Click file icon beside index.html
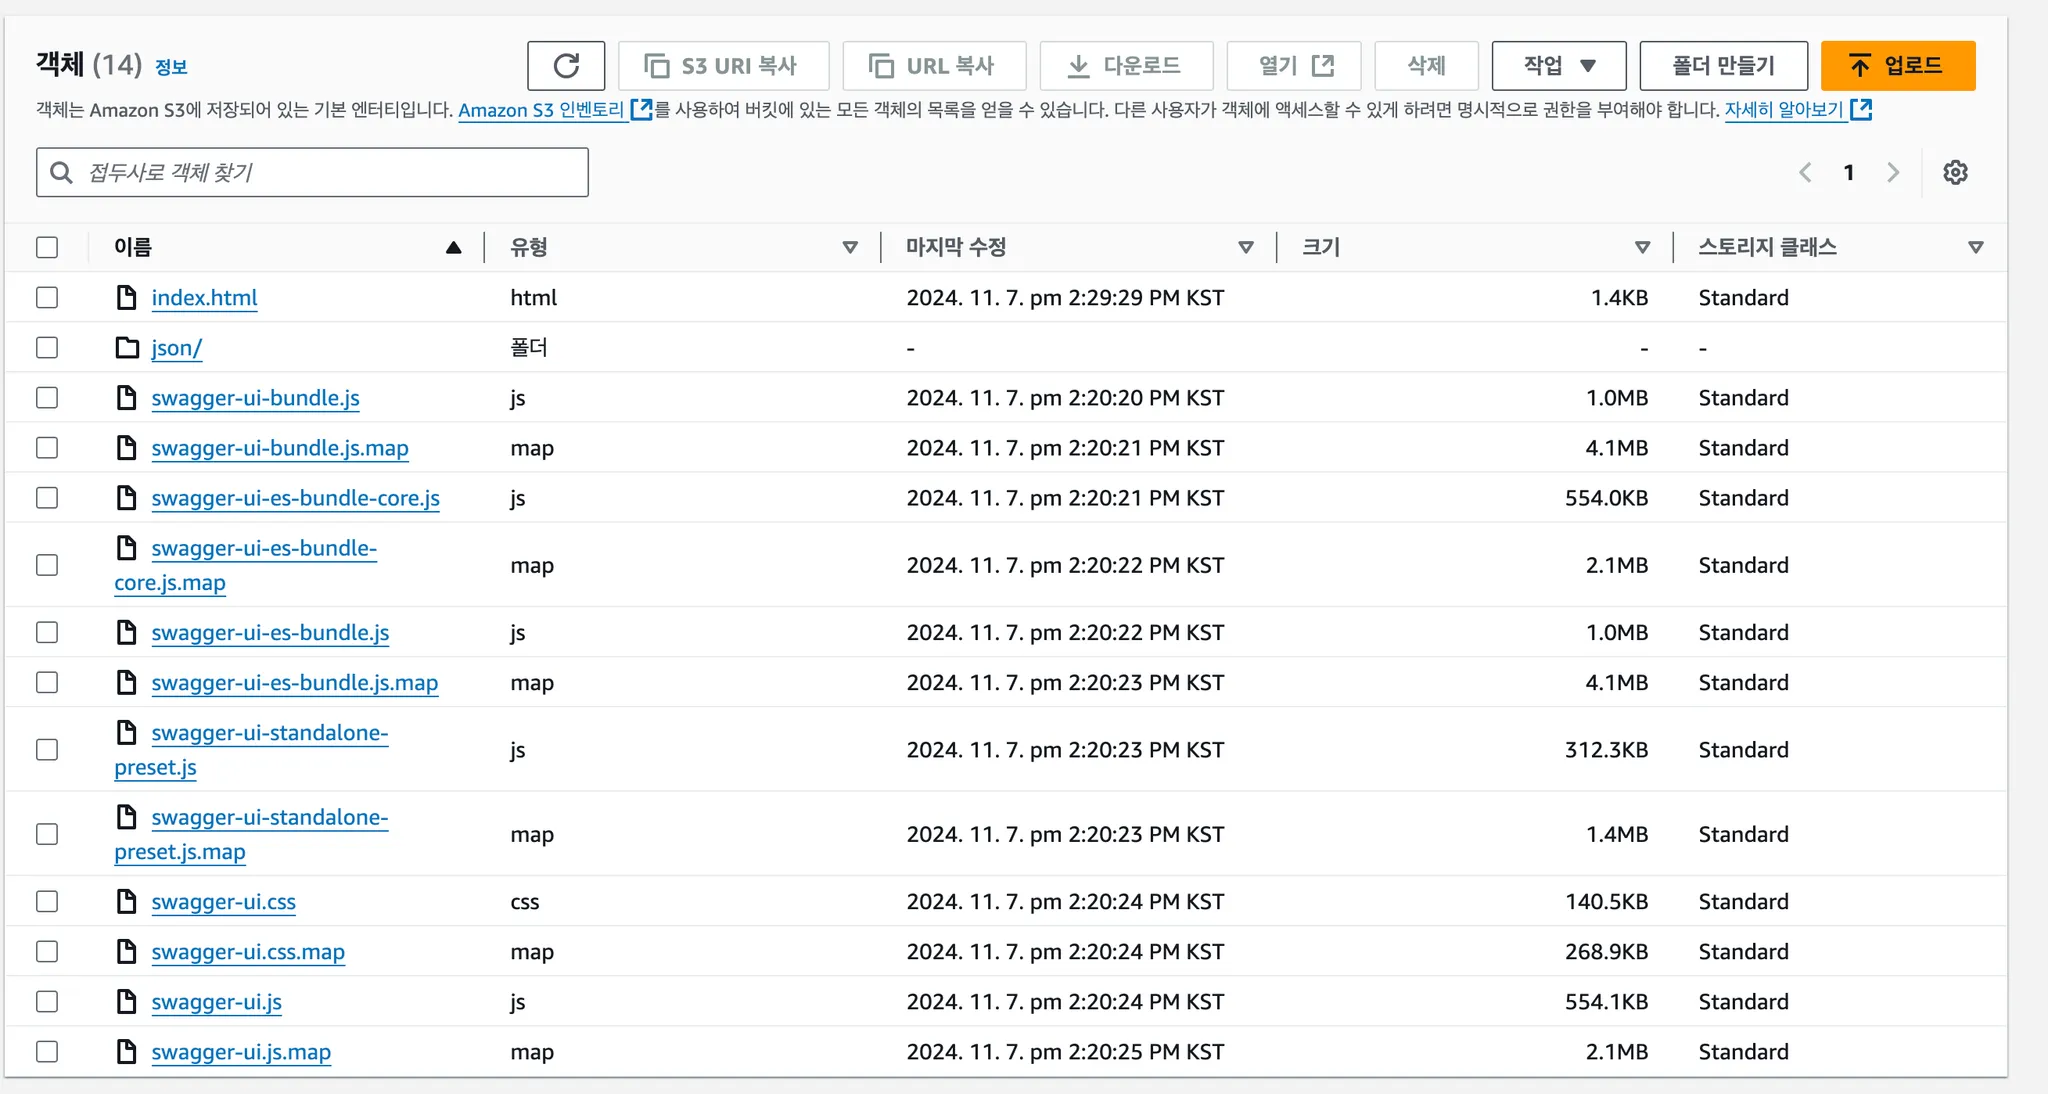Screen dimensions: 2048x1094 (127, 298)
